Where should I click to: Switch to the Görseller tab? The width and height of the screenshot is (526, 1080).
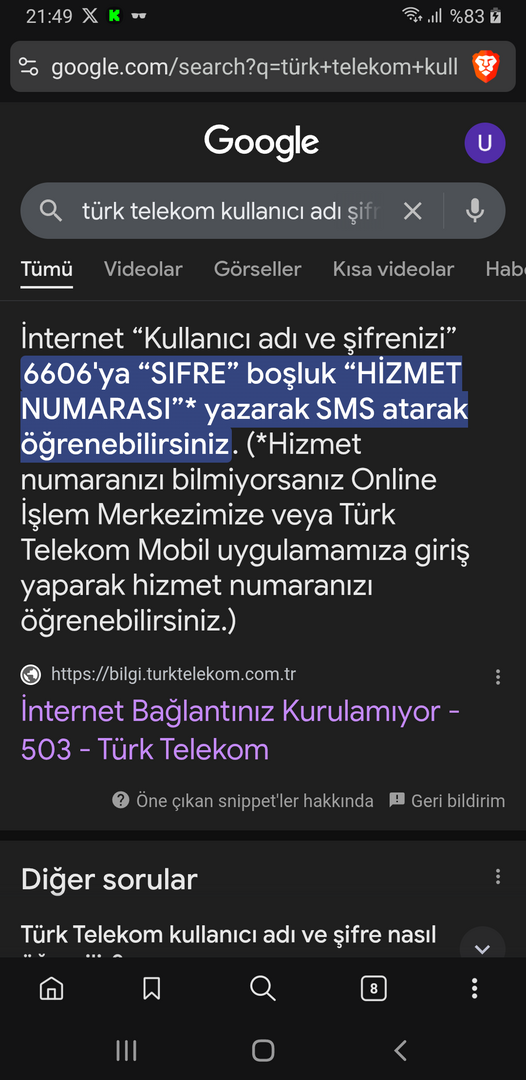point(257,269)
